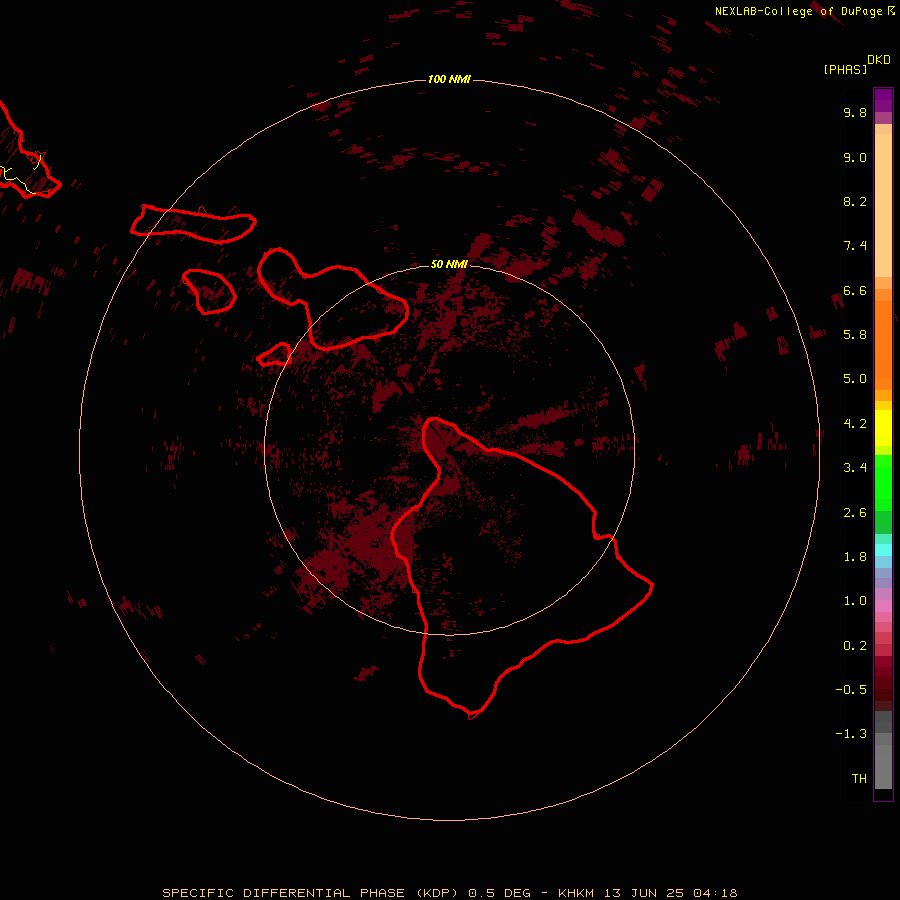Select the 4.2 legend value
This screenshot has height=900, width=900.
(855, 424)
